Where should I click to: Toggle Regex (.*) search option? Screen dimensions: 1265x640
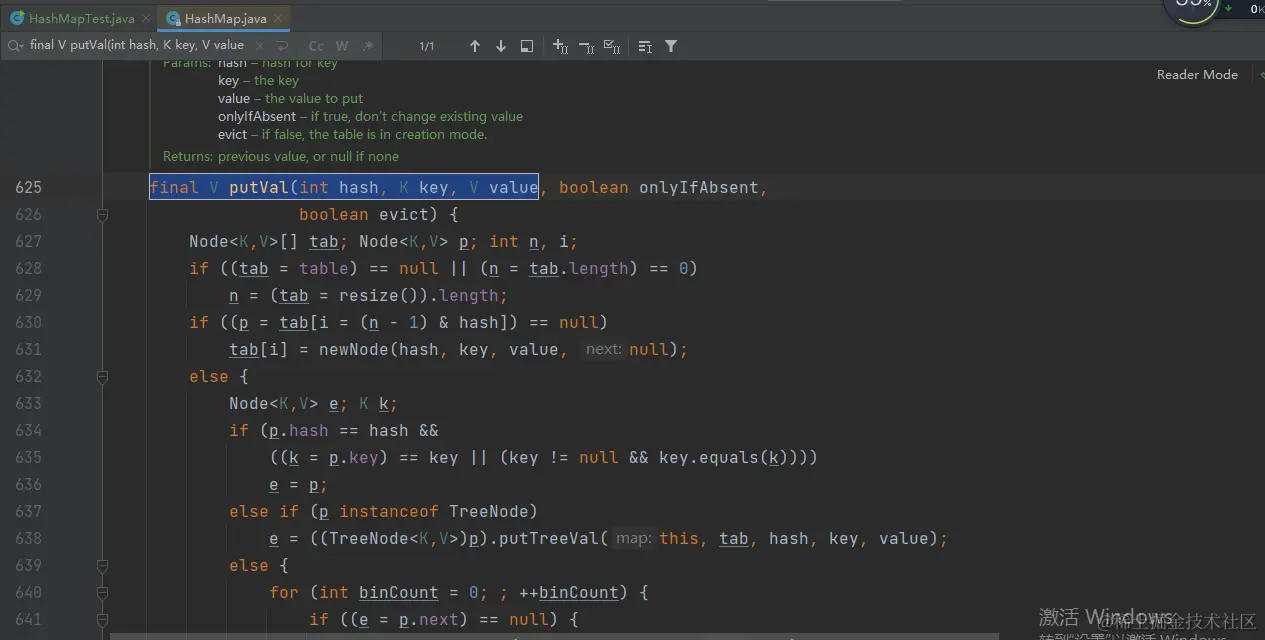coord(367,46)
